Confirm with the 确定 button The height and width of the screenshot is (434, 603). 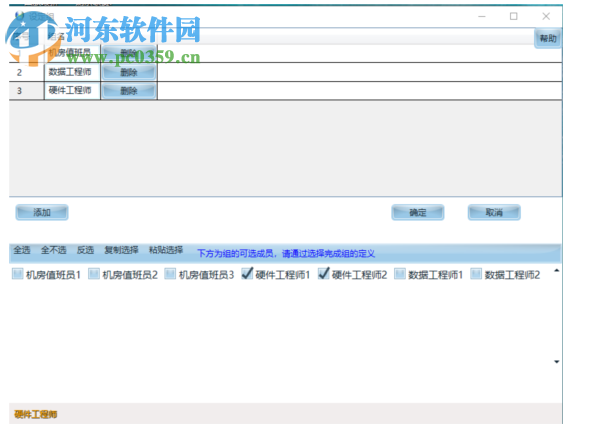[x=418, y=212]
